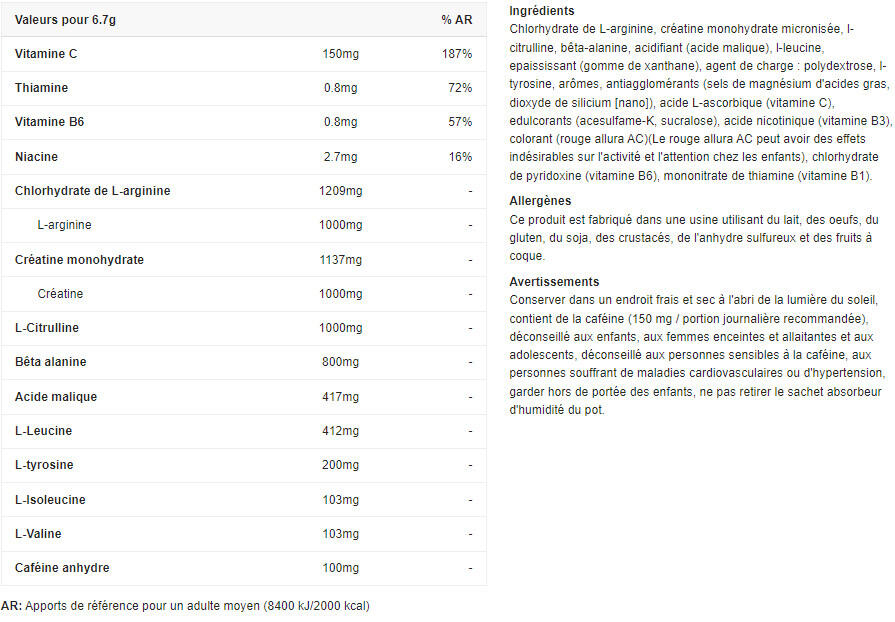Click the indented Créatine sub-row
The width and height of the screenshot is (895, 622).
point(60,294)
